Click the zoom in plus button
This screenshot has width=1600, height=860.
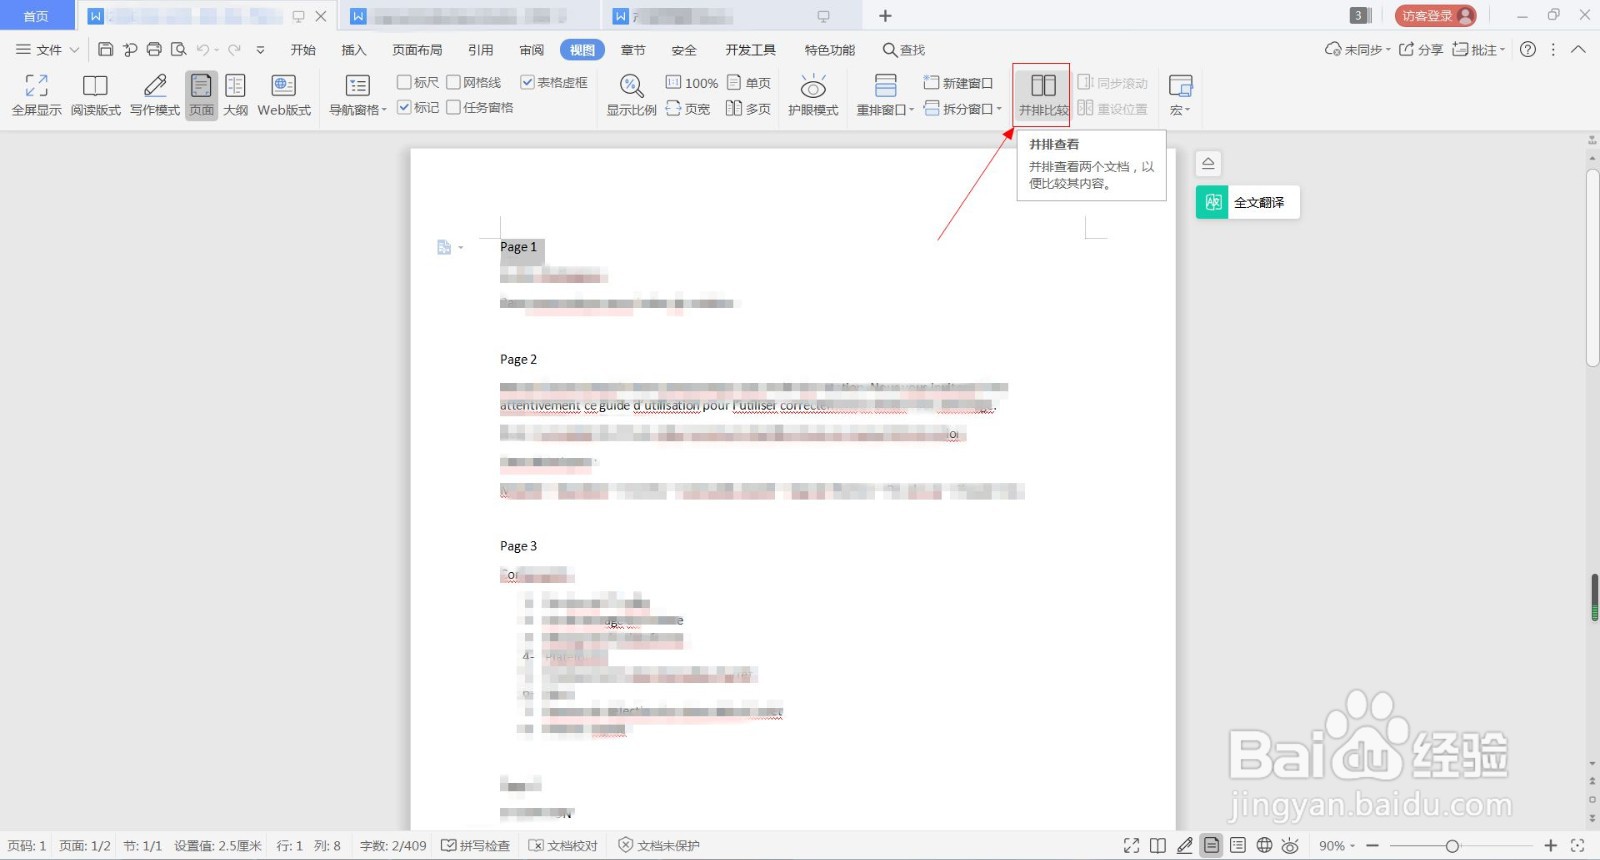[x=1551, y=845]
